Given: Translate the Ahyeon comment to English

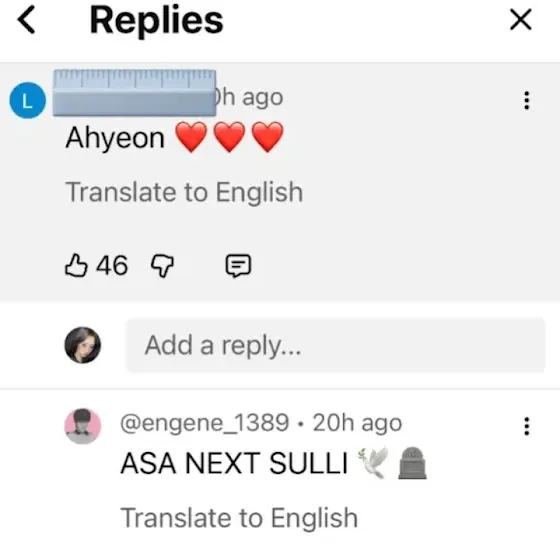Looking at the screenshot, I should tap(184, 192).
